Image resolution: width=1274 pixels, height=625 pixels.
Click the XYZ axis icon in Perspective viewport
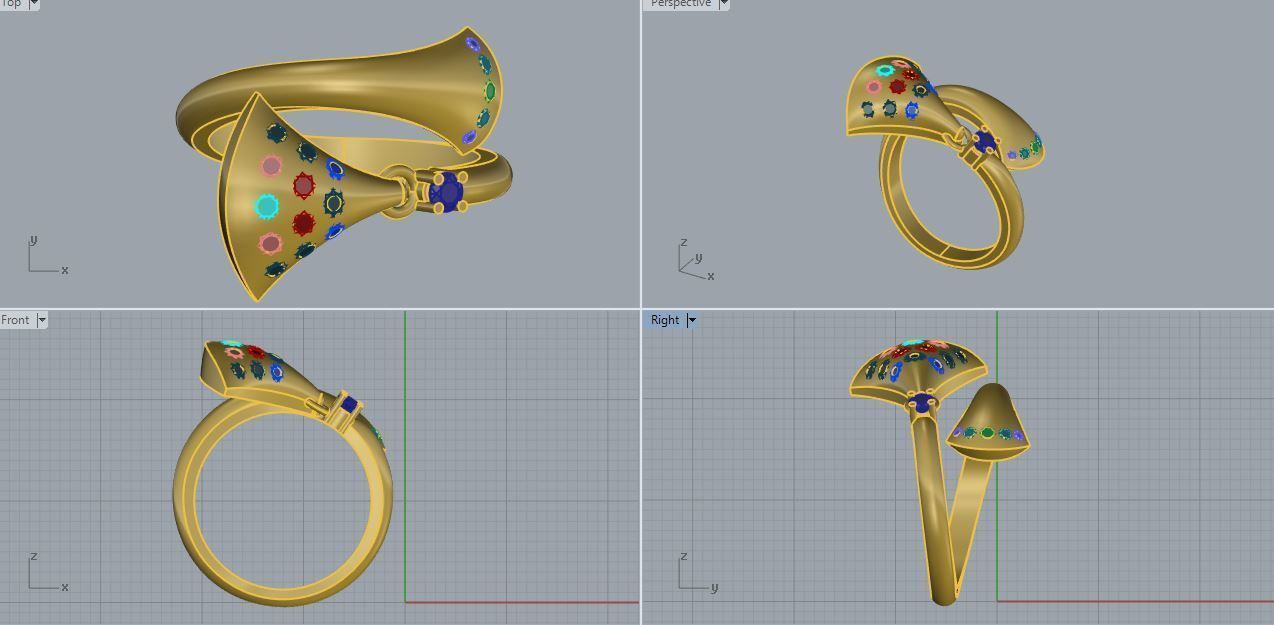click(695, 258)
